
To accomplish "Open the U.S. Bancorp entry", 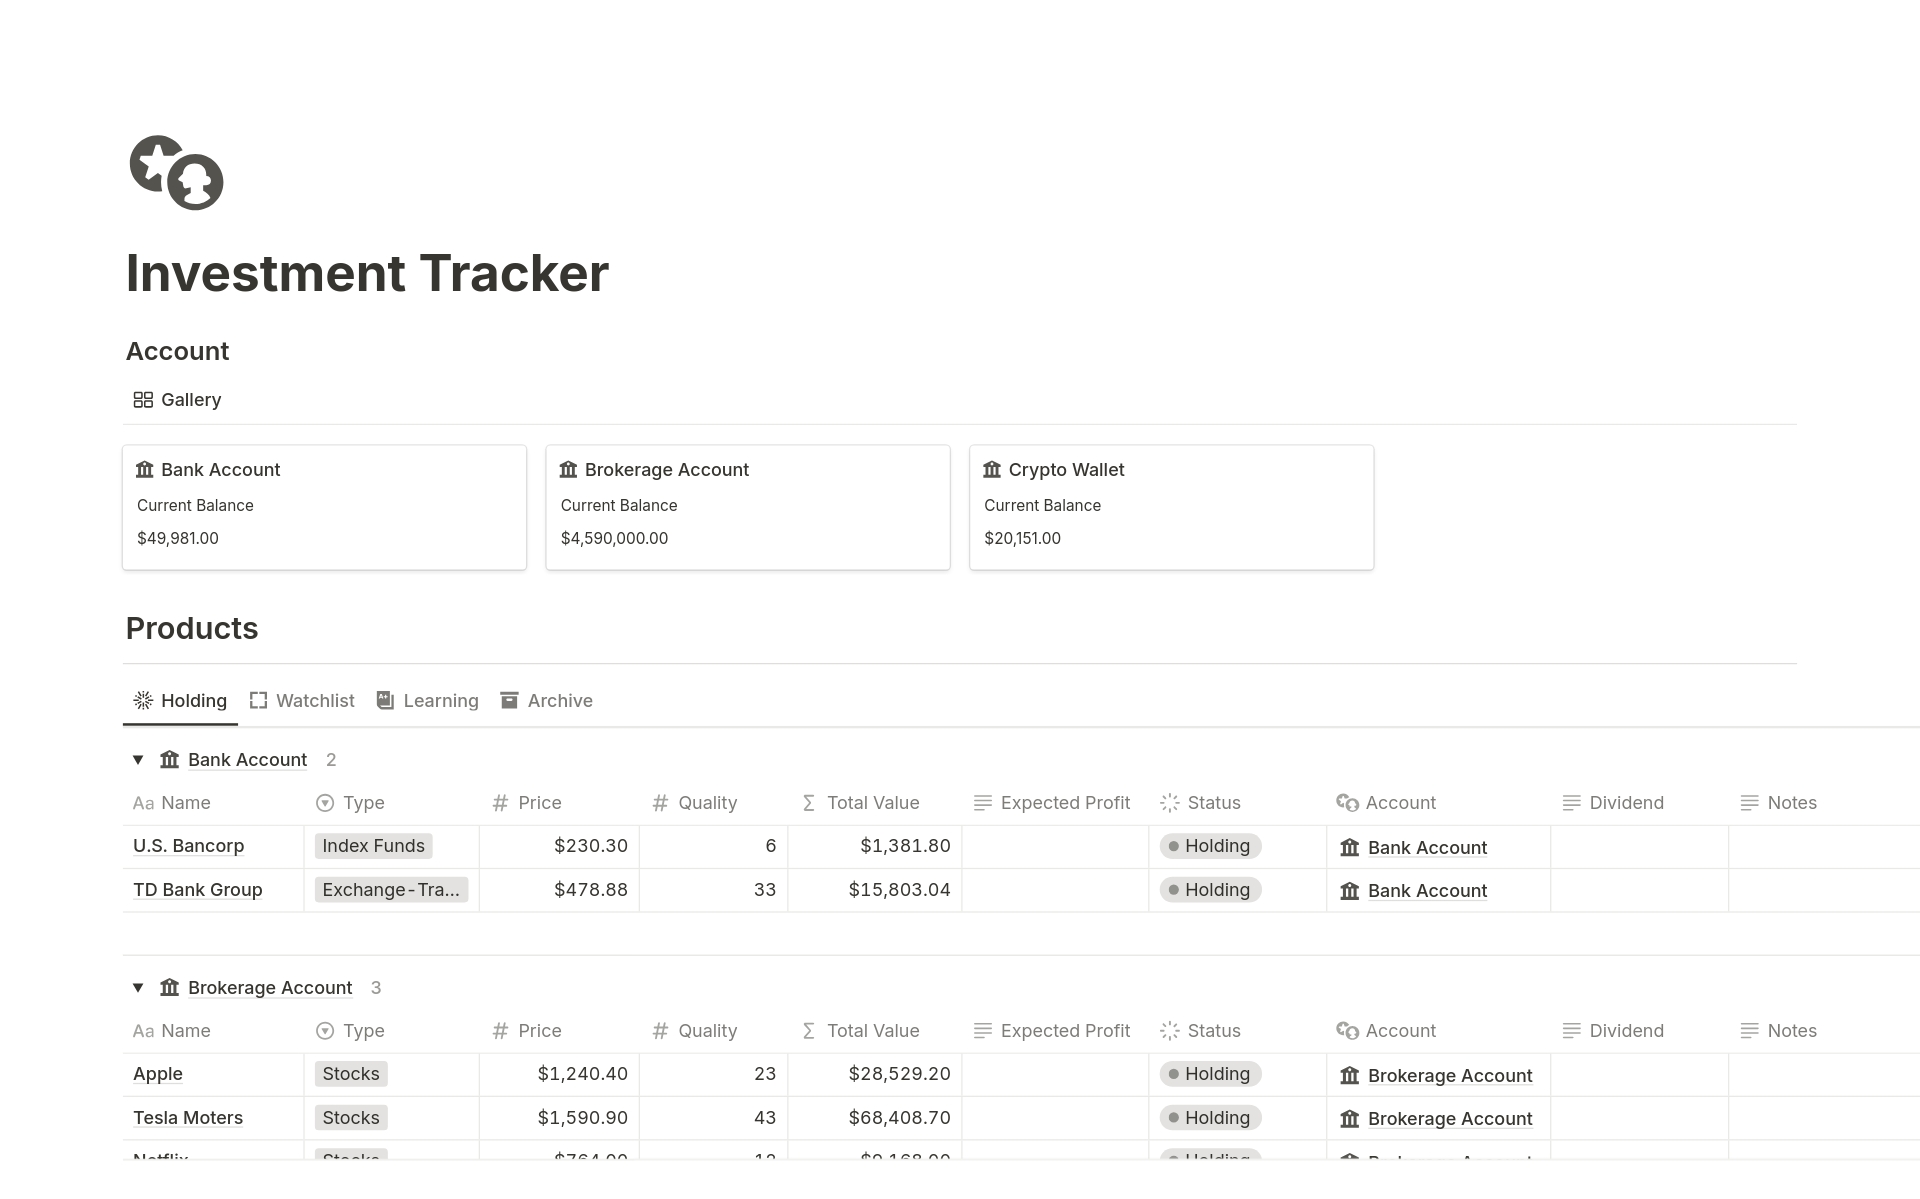I will (x=188, y=846).
